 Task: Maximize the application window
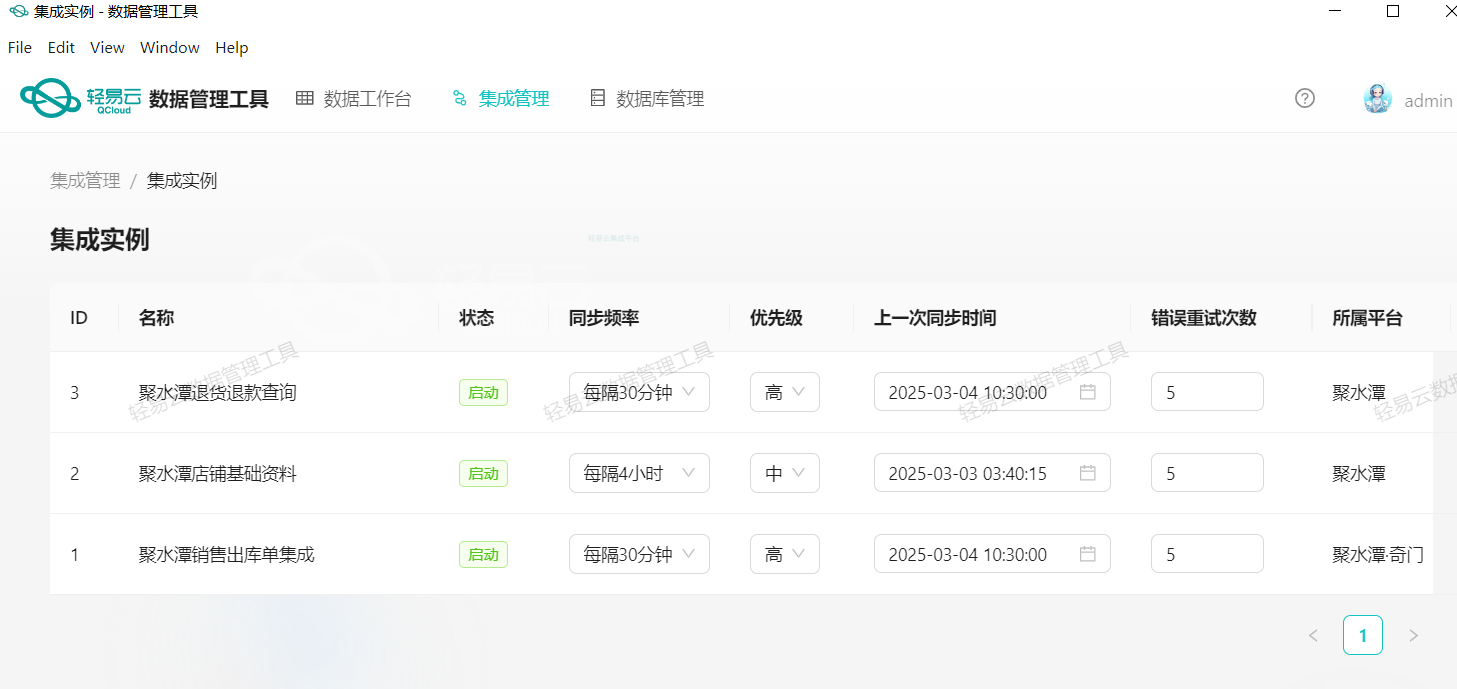point(1392,12)
